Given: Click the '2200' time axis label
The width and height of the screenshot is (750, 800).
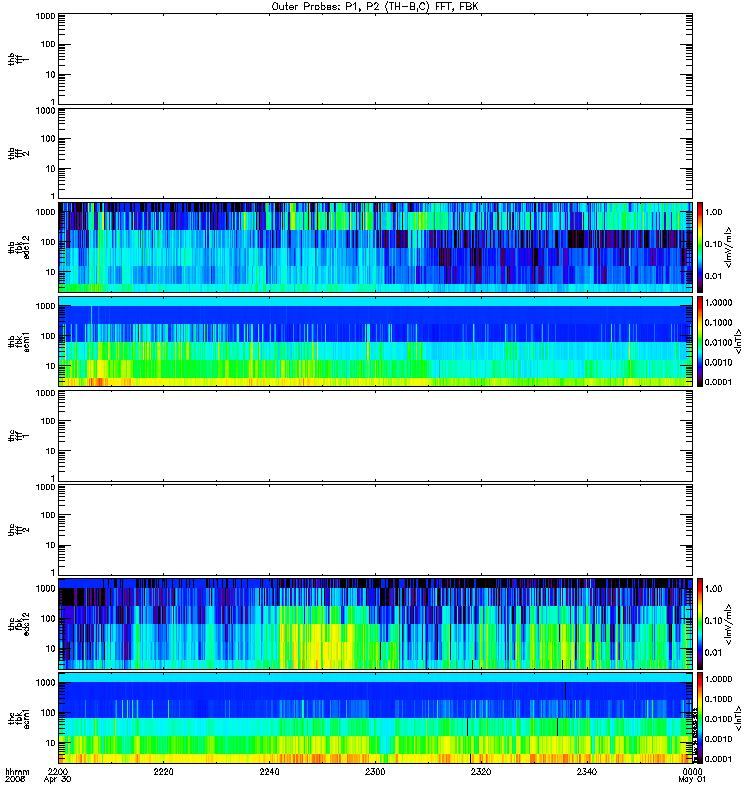Looking at the screenshot, I should (x=58, y=771).
